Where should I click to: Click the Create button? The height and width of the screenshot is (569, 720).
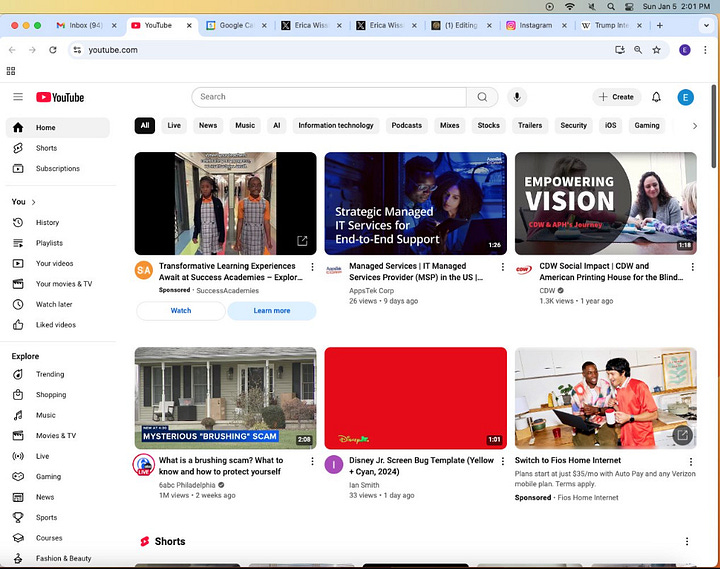(x=617, y=97)
